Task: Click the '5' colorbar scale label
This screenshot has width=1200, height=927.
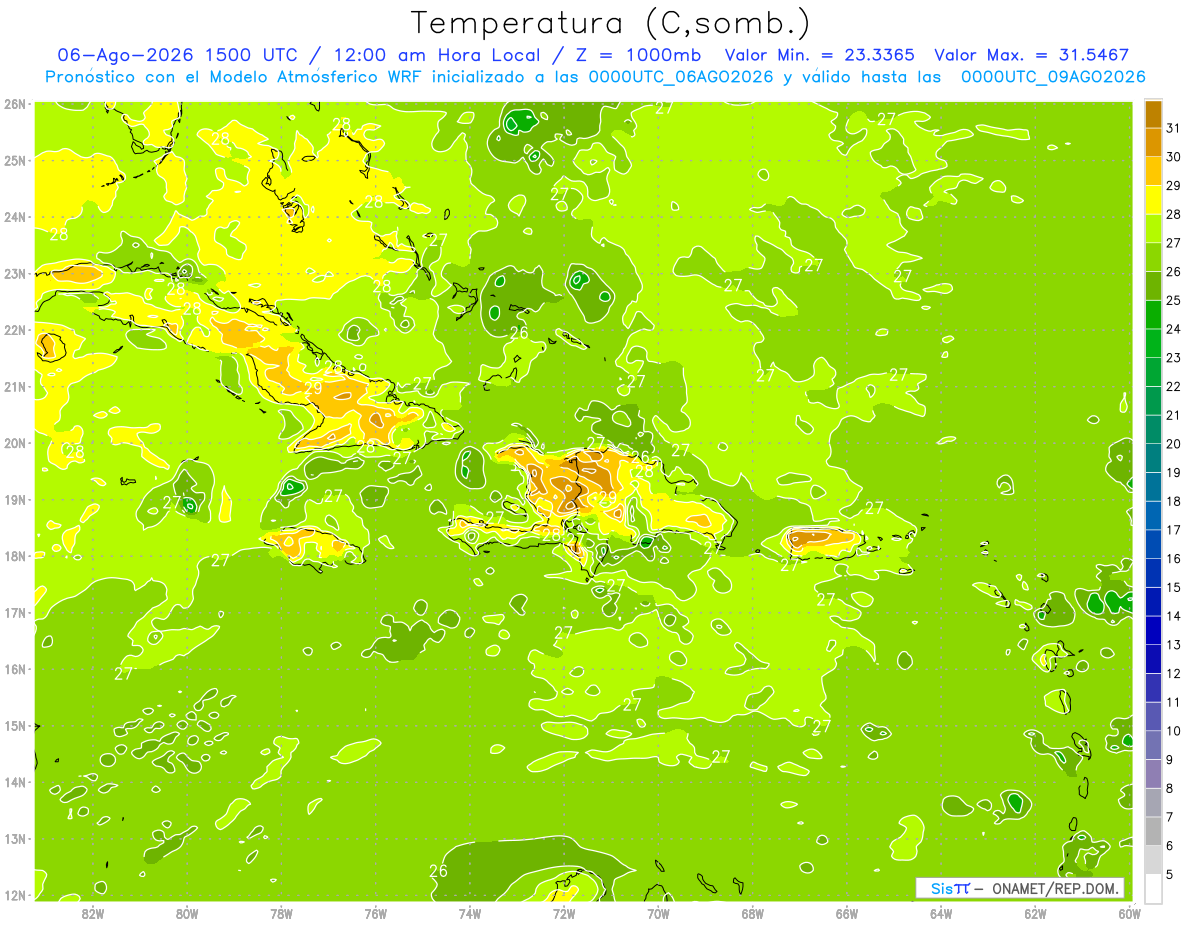Action: (1171, 874)
